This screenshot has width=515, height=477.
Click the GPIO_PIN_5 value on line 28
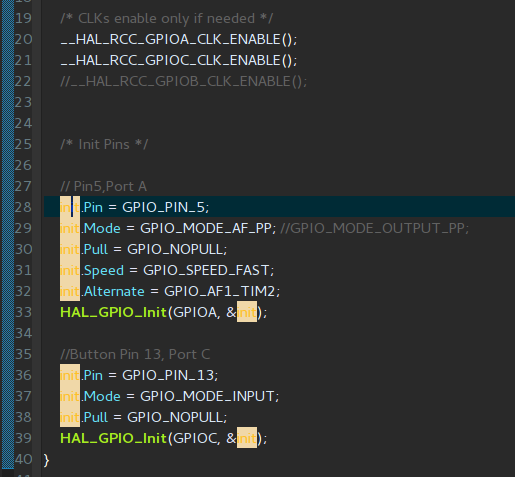(163, 207)
